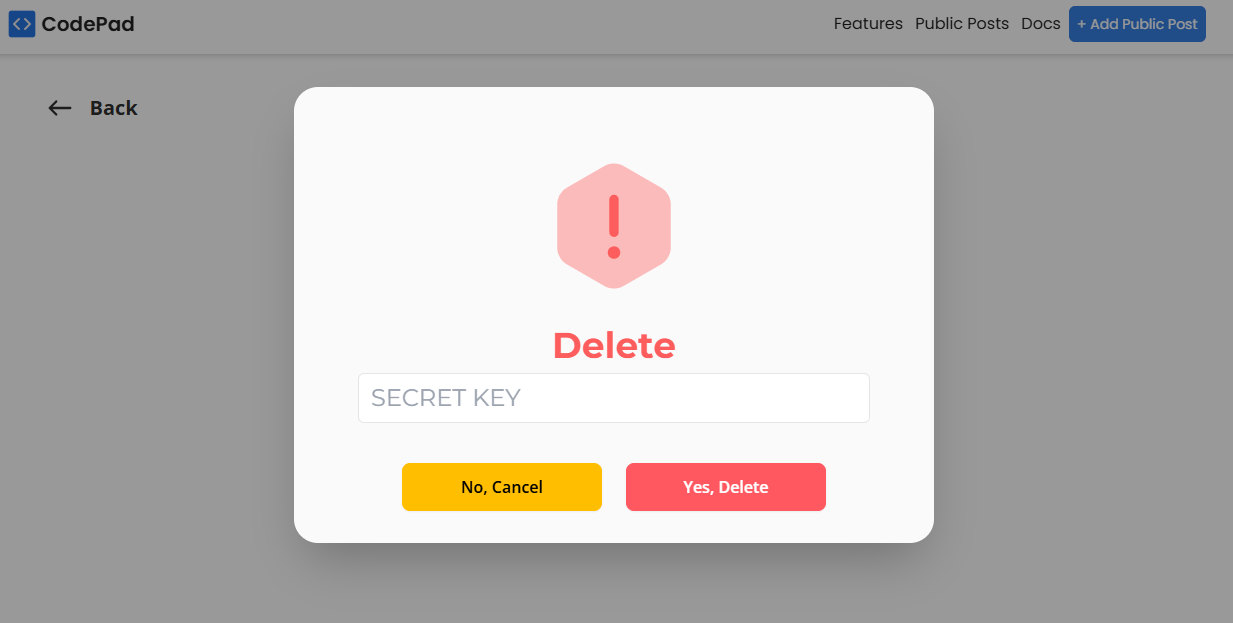Click the Back text label
Screen dimensions: 1233x623
pyautogui.click(x=114, y=108)
